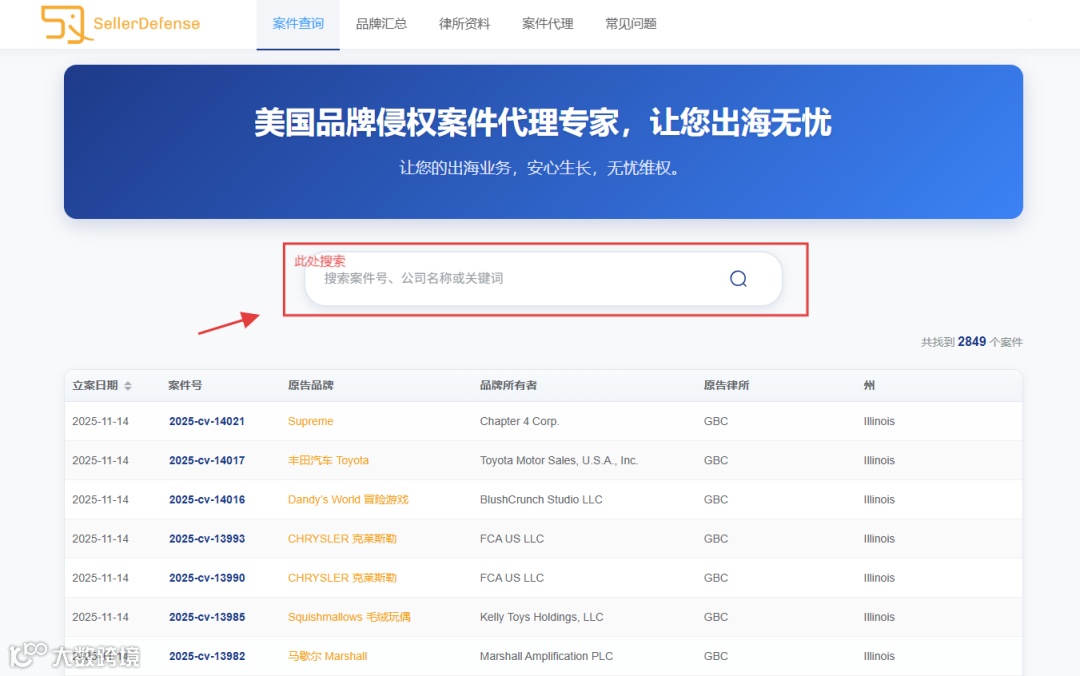
Task: Click 州 column header
Action: 869,385
